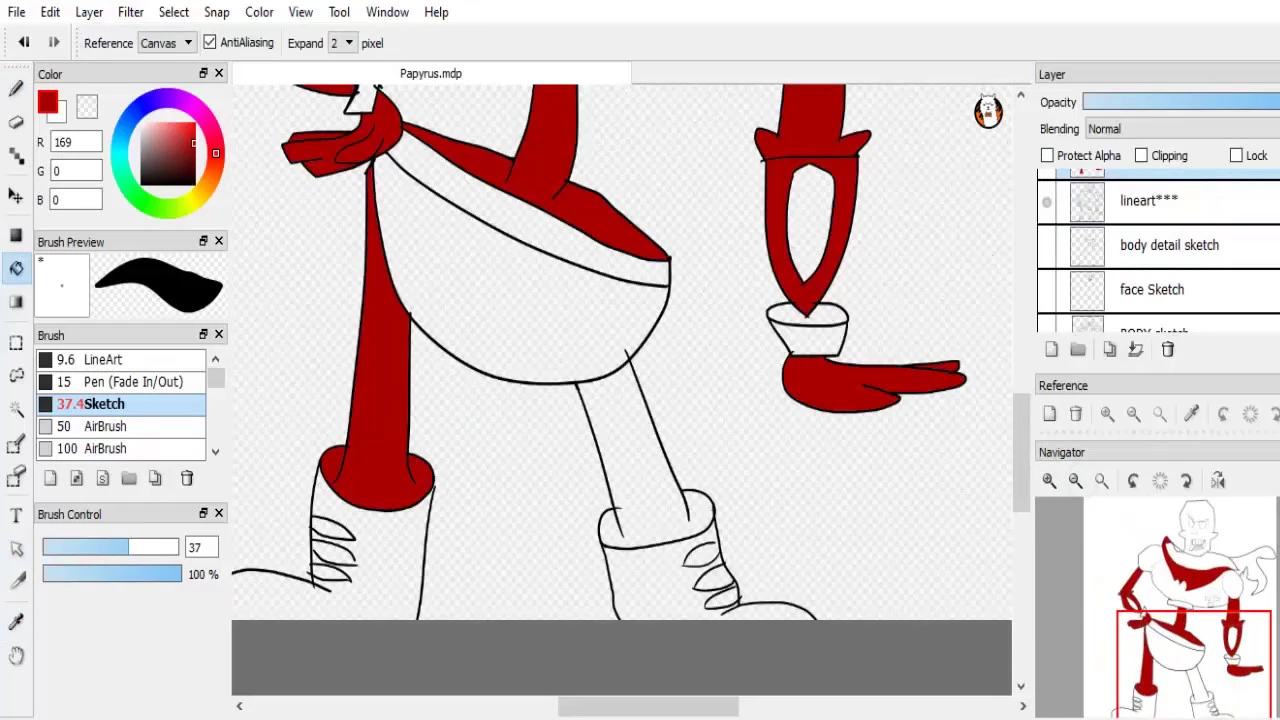
Task: Zoom out using the Navigator panel
Action: pos(1075,481)
